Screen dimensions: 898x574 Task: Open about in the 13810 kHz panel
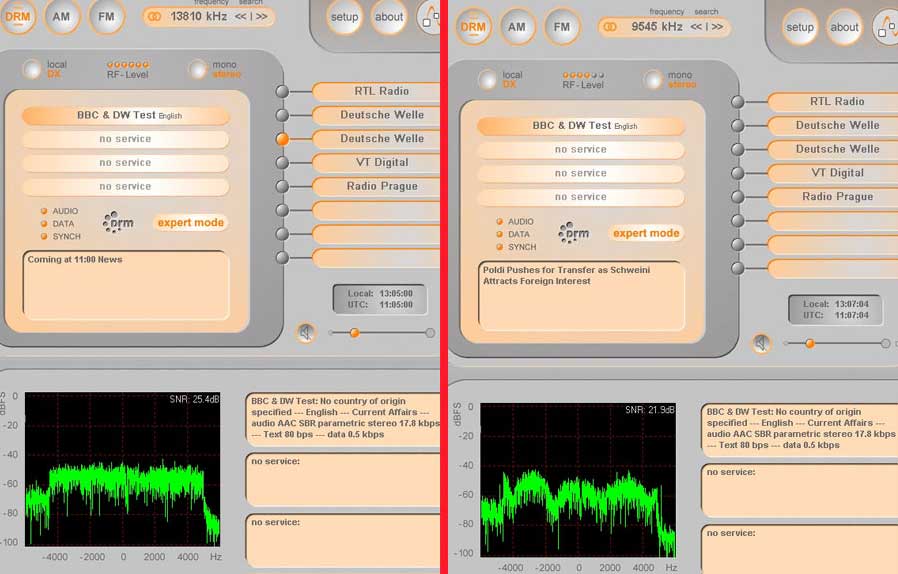(389, 17)
